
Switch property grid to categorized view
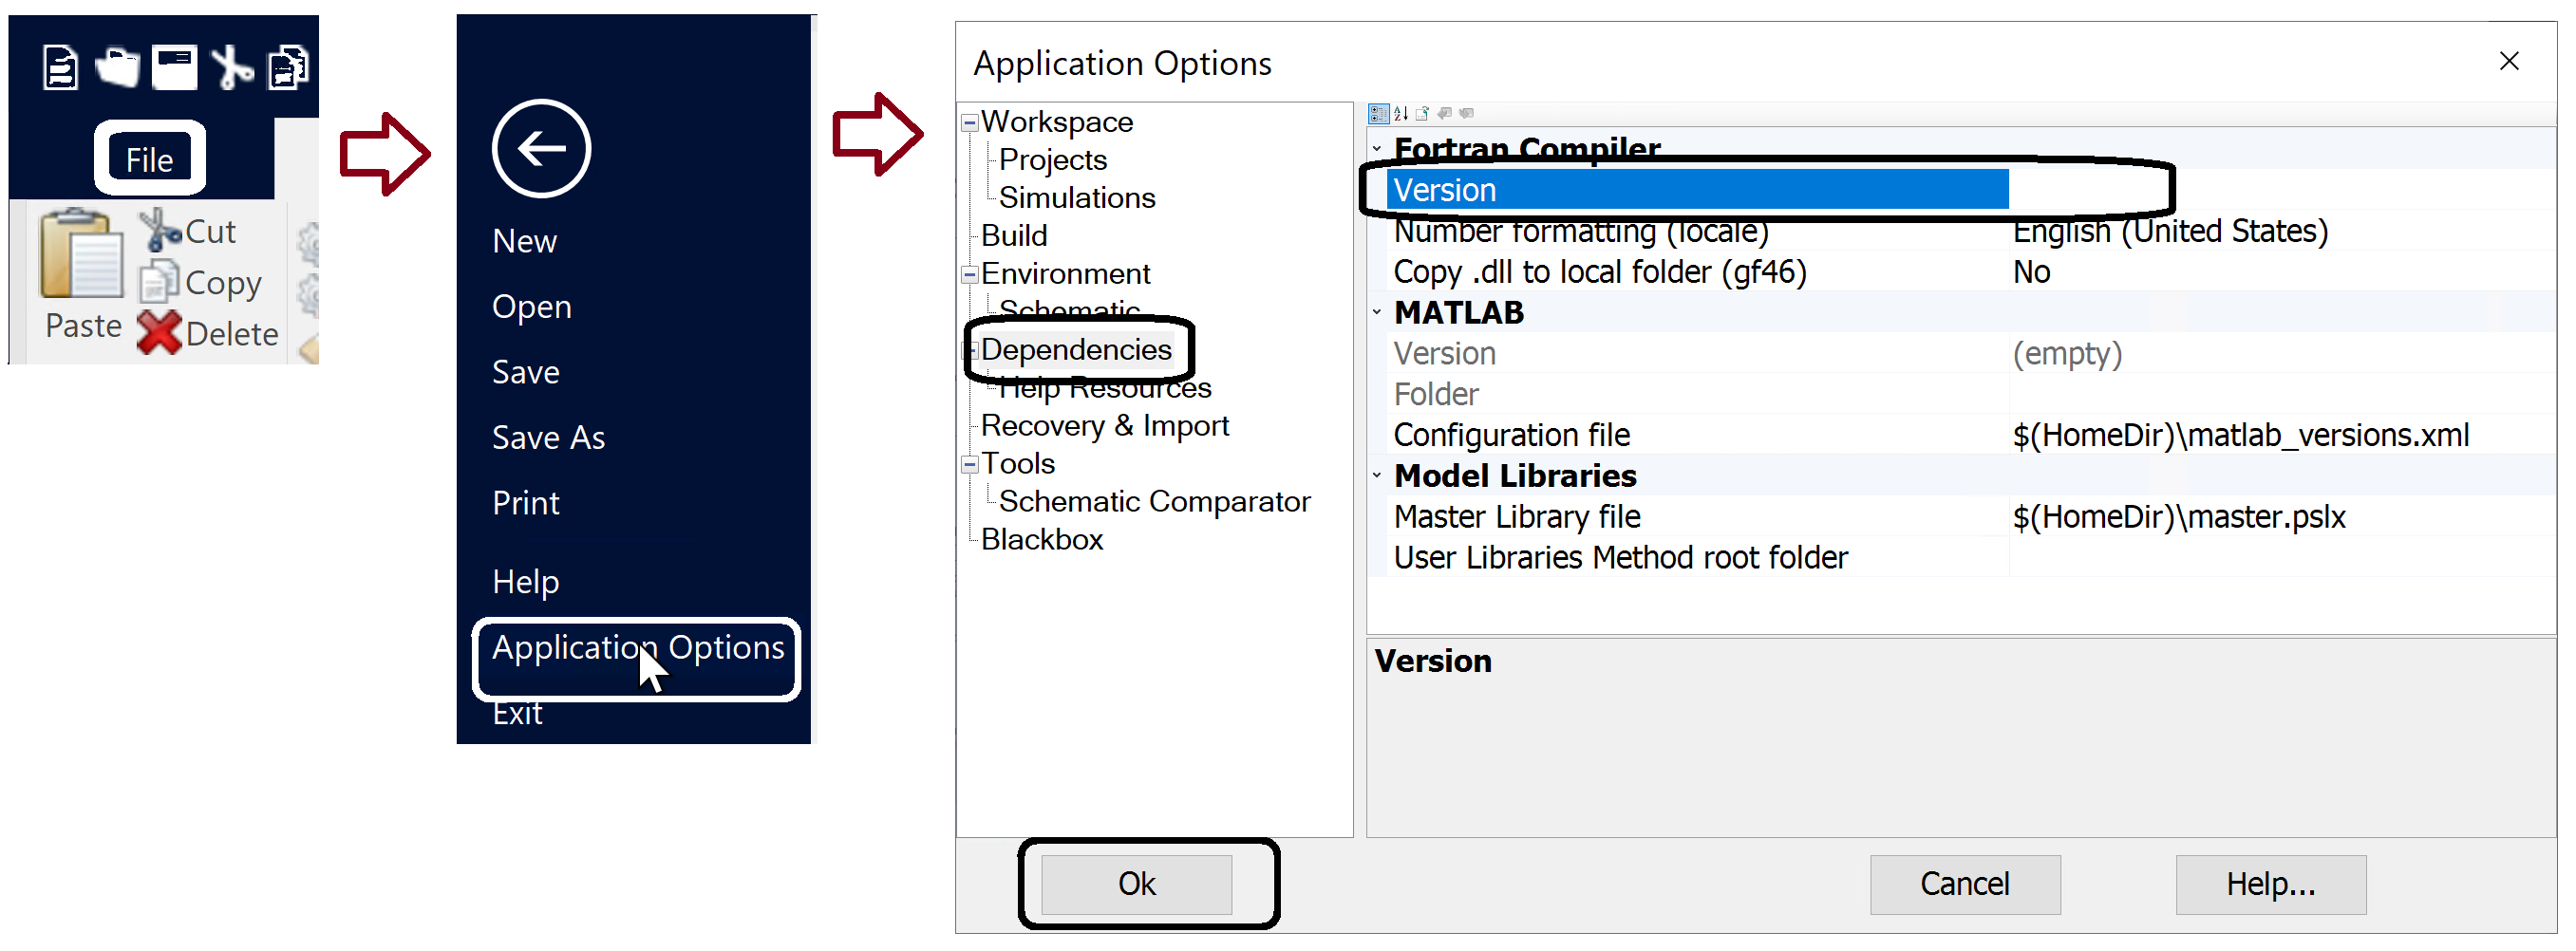[x=1379, y=113]
